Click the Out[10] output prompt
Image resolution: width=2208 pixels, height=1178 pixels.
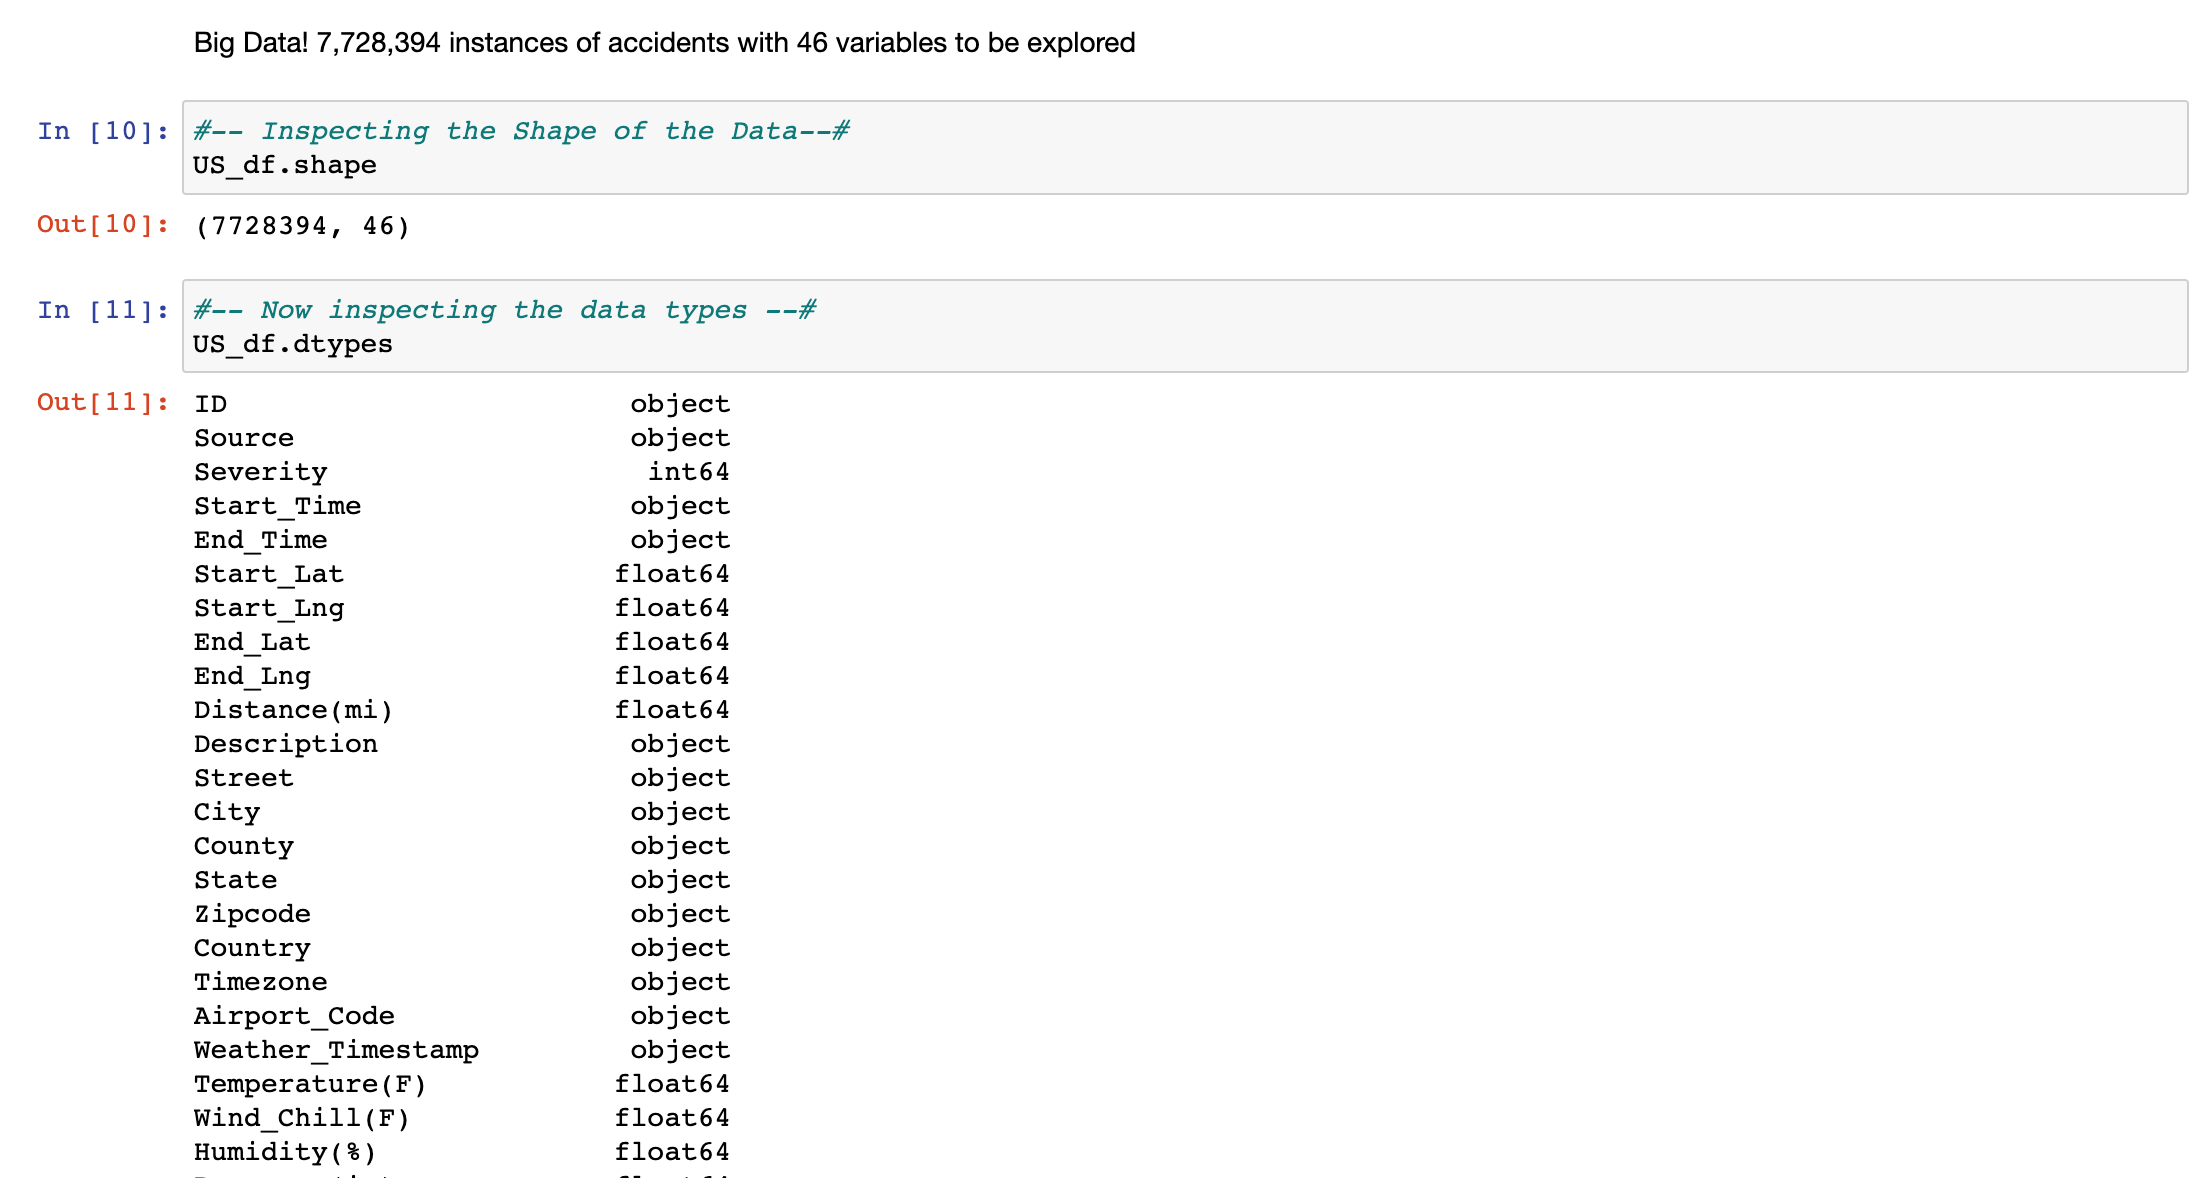(x=103, y=224)
